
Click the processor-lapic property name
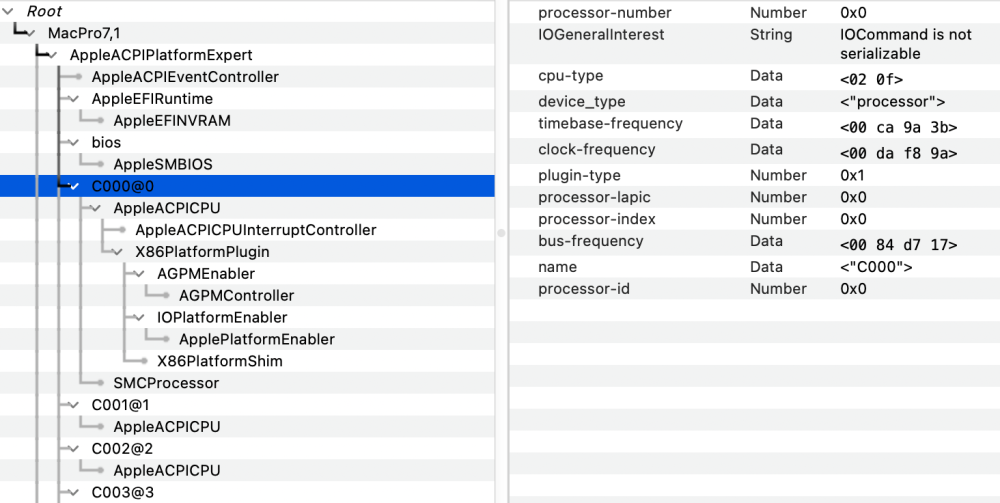tap(594, 198)
